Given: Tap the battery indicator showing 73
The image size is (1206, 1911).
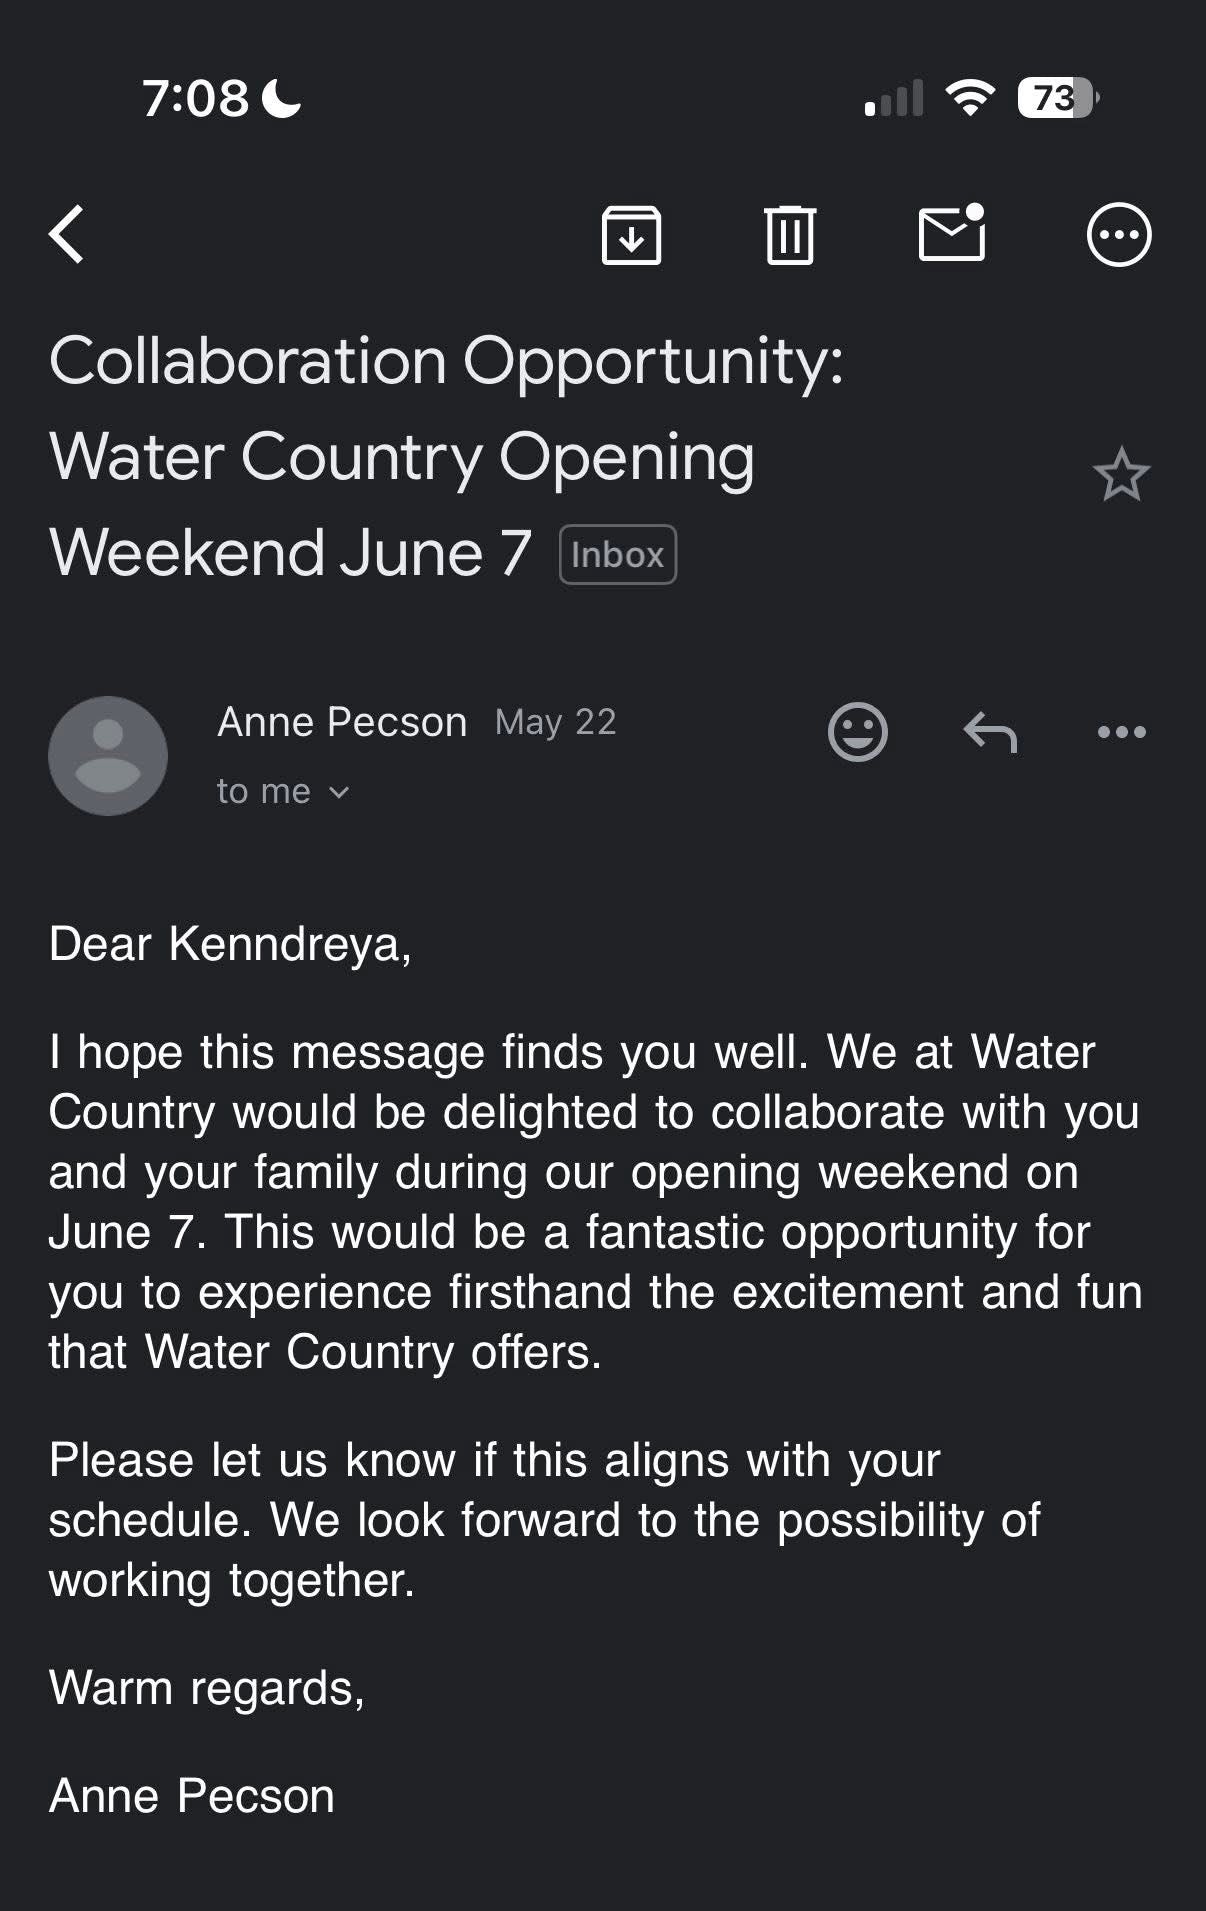Looking at the screenshot, I should pos(1057,98).
